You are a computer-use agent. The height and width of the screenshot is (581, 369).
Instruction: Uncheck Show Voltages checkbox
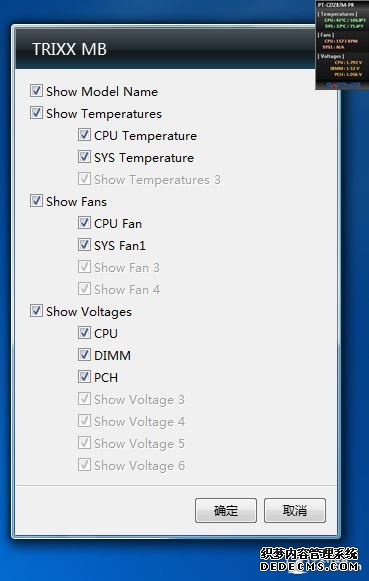[36, 311]
